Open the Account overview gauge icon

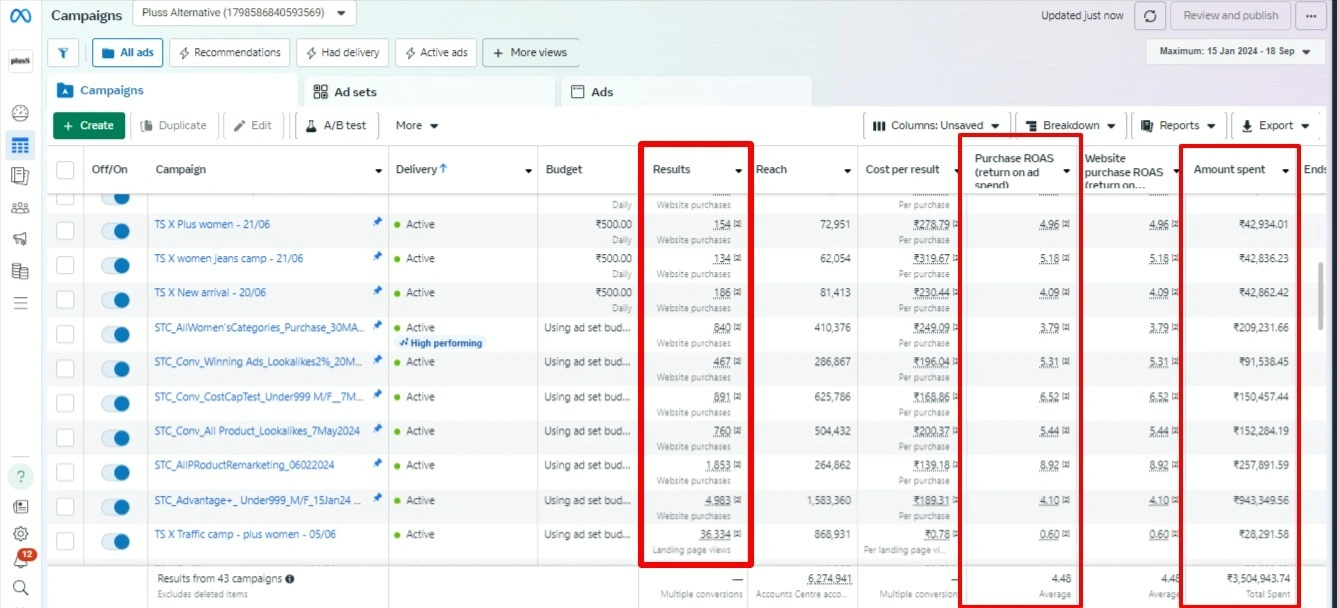click(x=20, y=113)
